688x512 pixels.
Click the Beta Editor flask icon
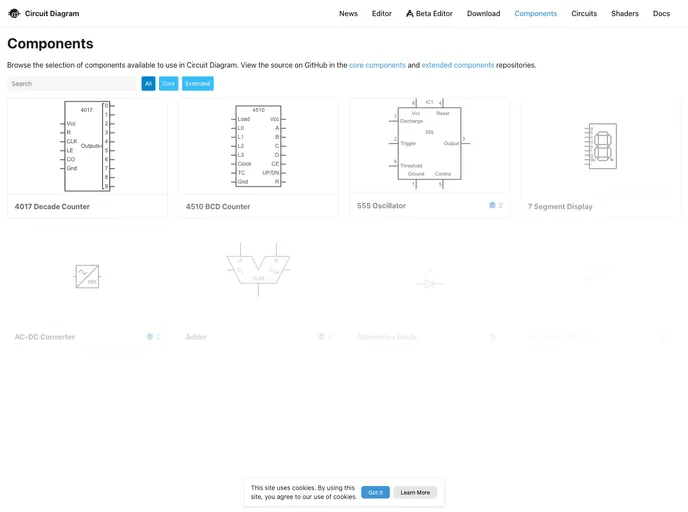point(409,14)
